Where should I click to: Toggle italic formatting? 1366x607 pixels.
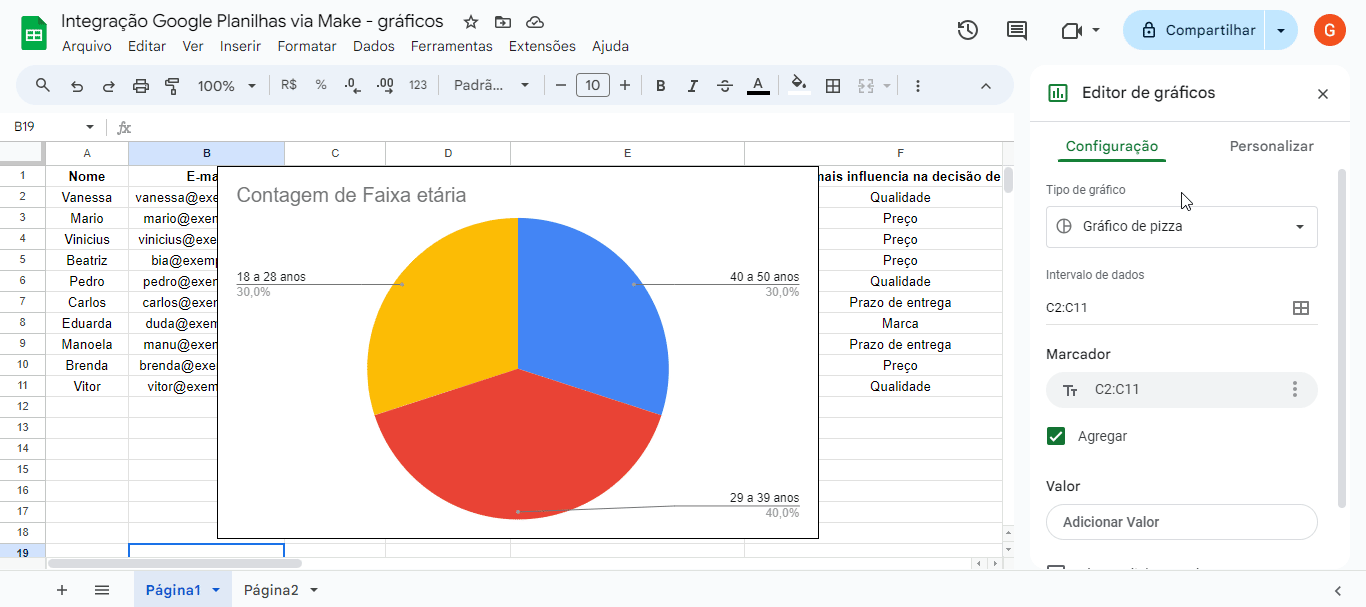click(692, 85)
